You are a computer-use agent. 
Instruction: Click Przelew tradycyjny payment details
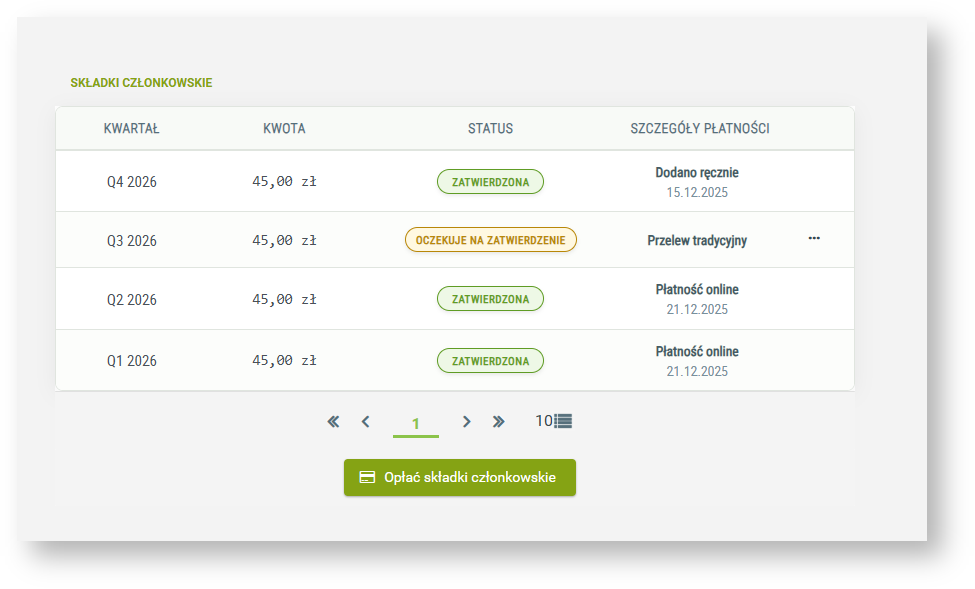click(x=697, y=241)
